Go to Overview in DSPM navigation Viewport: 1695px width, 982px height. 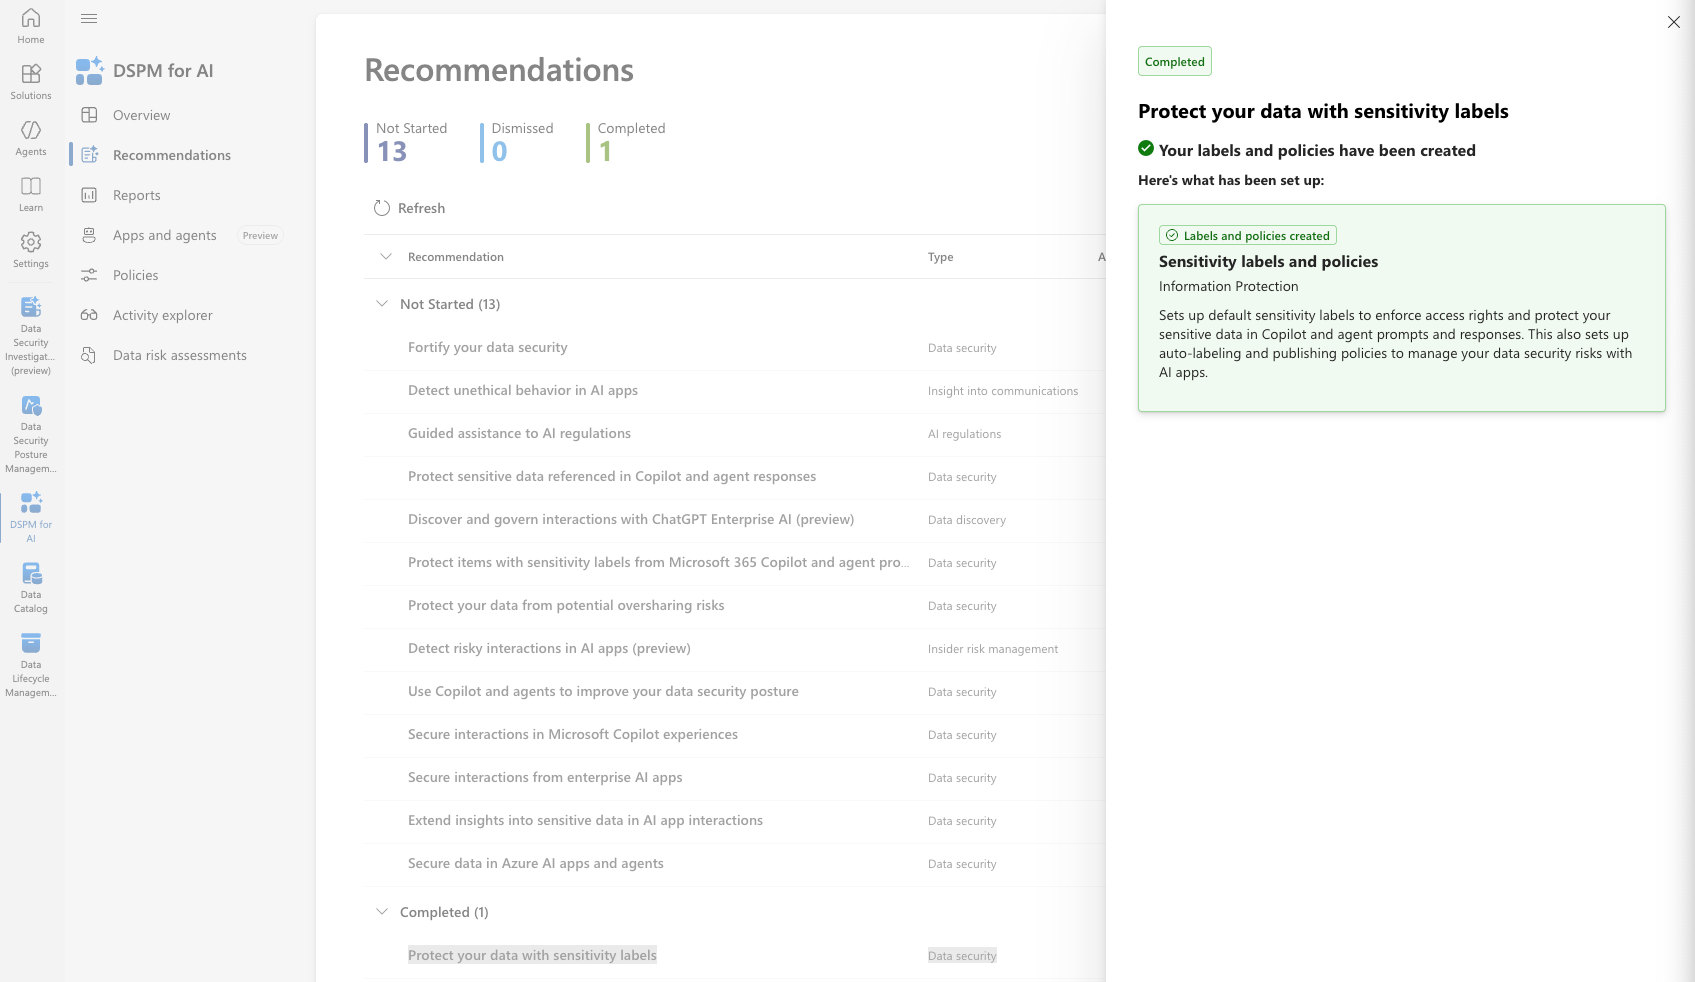point(141,115)
